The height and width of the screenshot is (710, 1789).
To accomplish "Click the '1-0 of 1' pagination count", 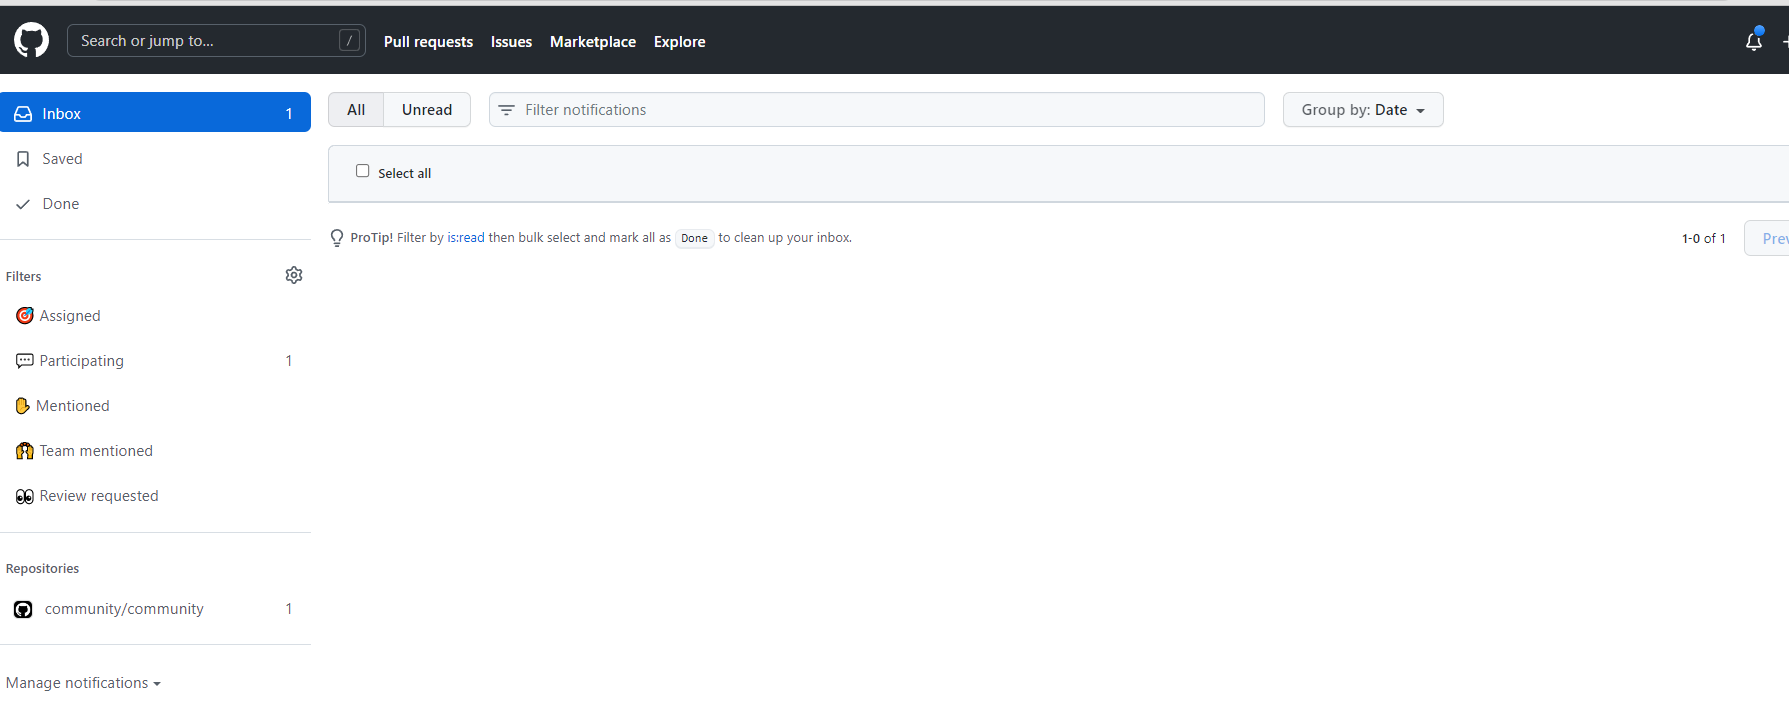I will pyautogui.click(x=1704, y=238).
